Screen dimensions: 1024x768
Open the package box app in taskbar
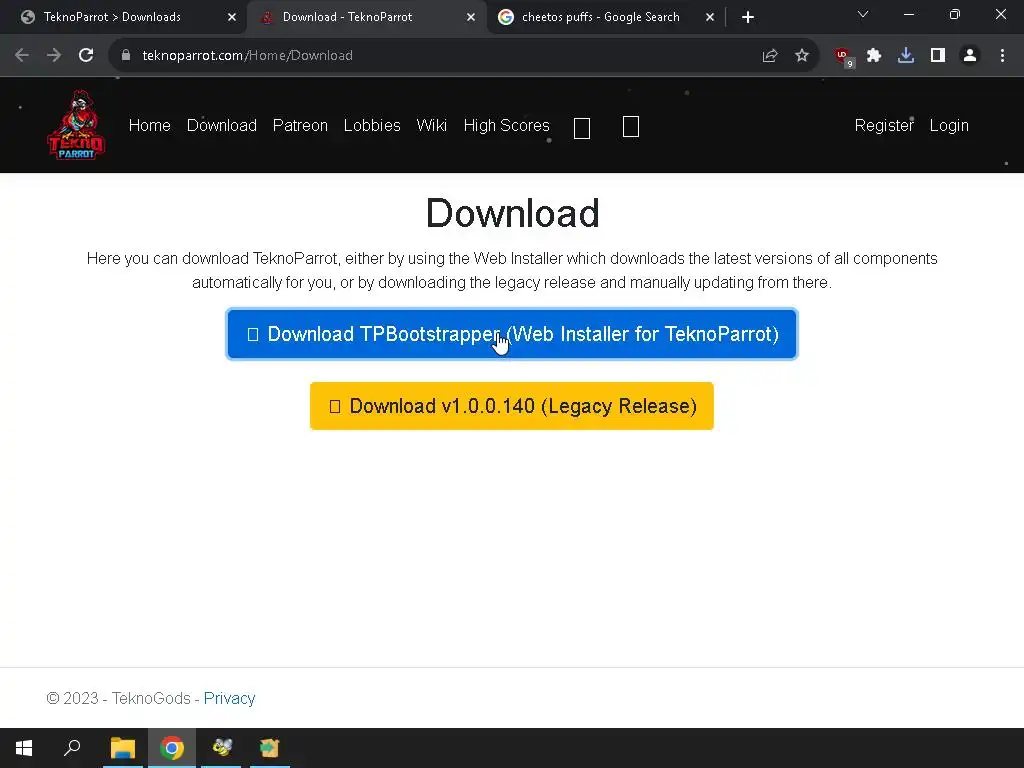click(x=270, y=748)
